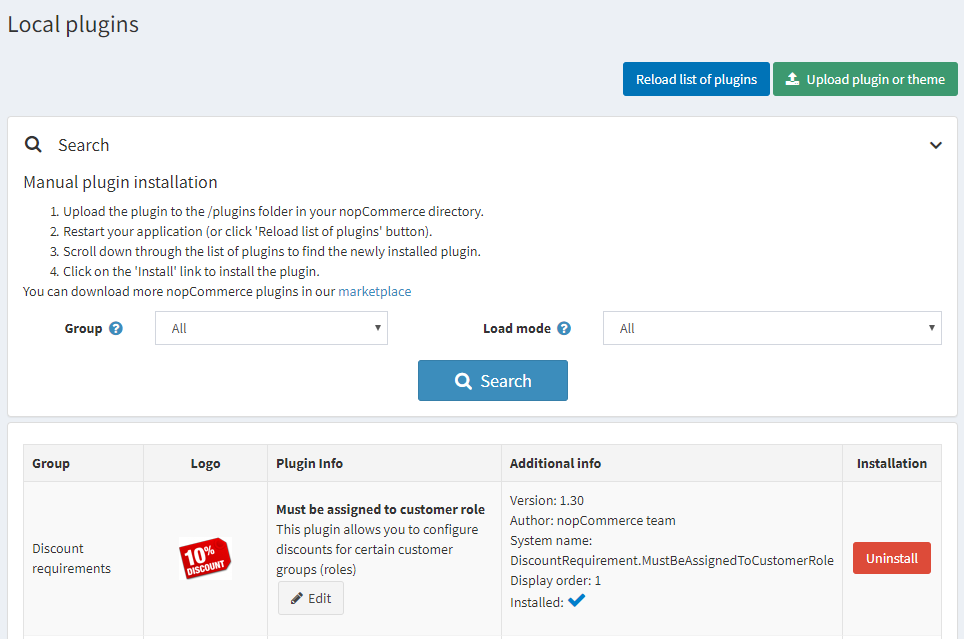
Task: Click the help icon next to Group
Action: click(x=116, y=329)
